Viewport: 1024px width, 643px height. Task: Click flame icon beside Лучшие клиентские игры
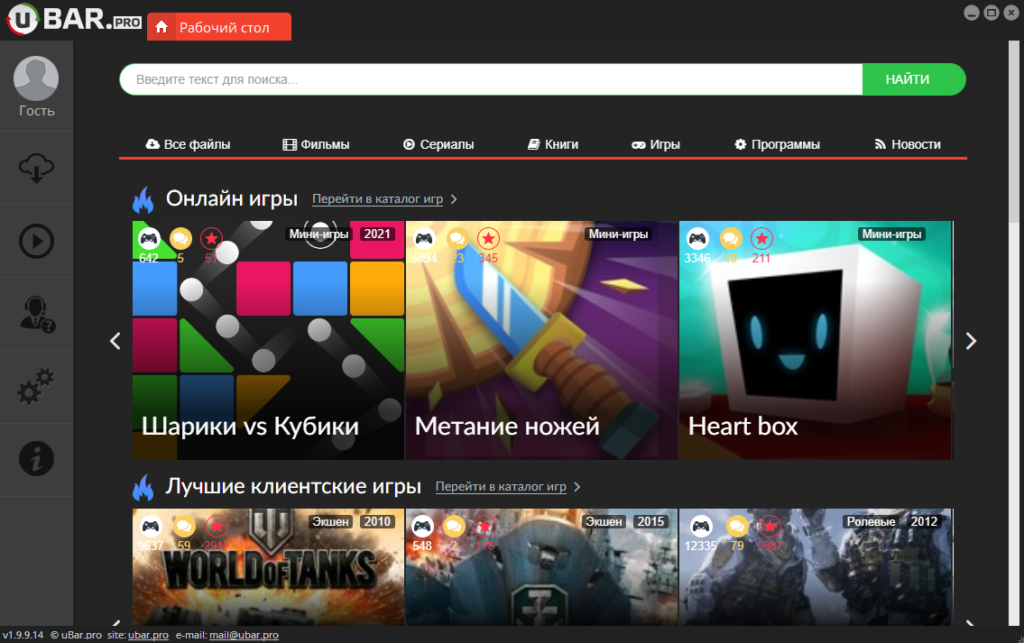[x=143, y=487]
